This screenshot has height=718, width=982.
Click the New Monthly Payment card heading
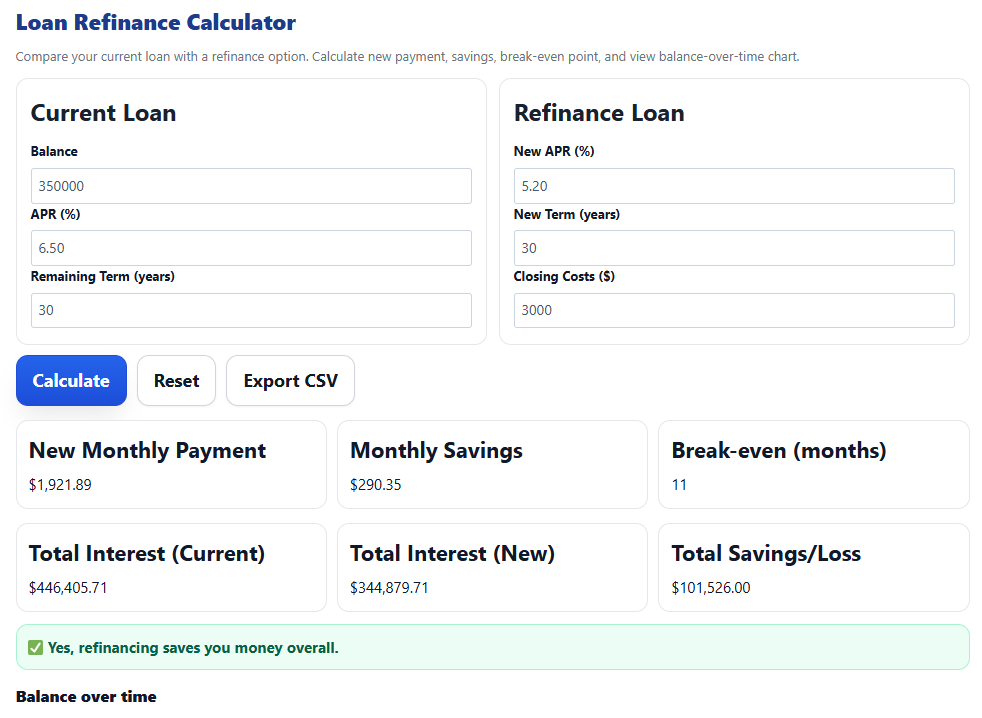[147, 450]
